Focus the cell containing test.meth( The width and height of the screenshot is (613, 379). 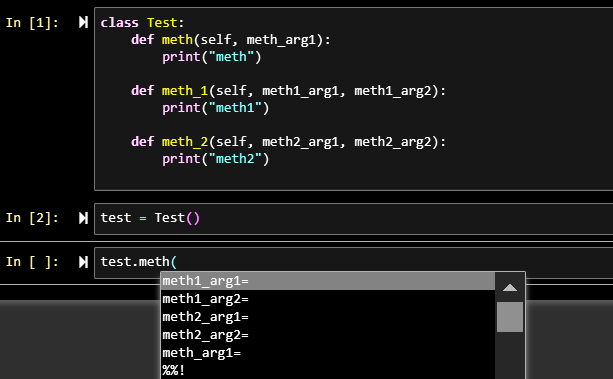point(353,262)
